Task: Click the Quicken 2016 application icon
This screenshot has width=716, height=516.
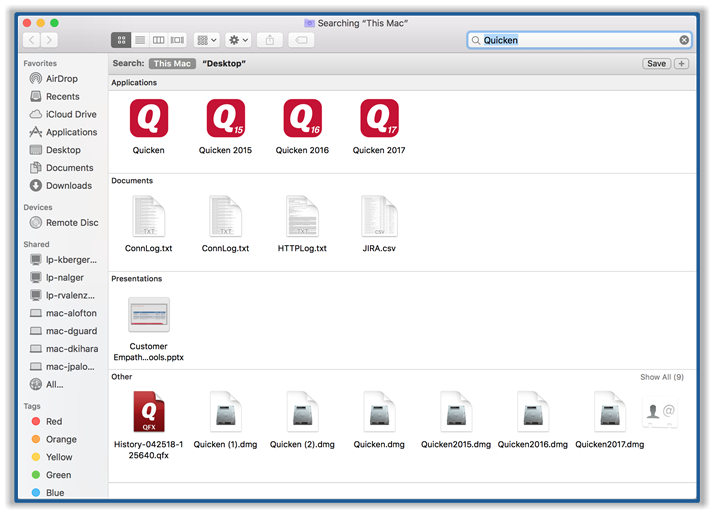Action: (x=302, y=119)
